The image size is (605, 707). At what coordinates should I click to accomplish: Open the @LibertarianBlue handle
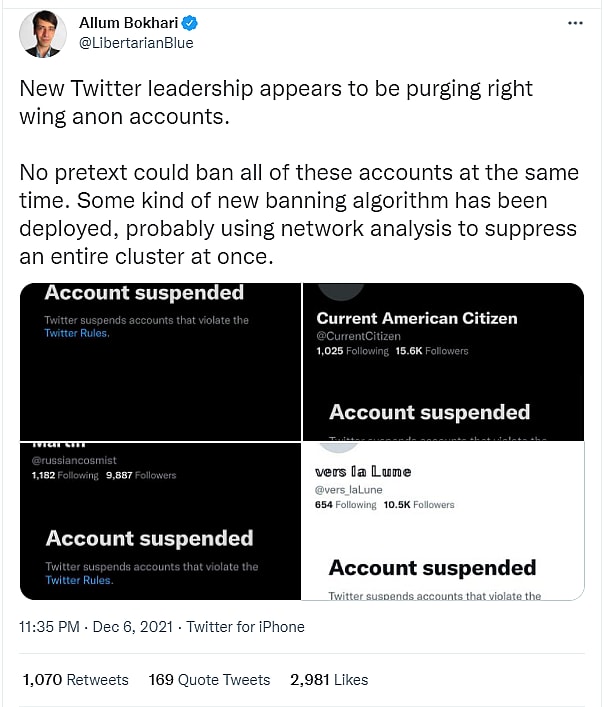[x=136, y=43]
